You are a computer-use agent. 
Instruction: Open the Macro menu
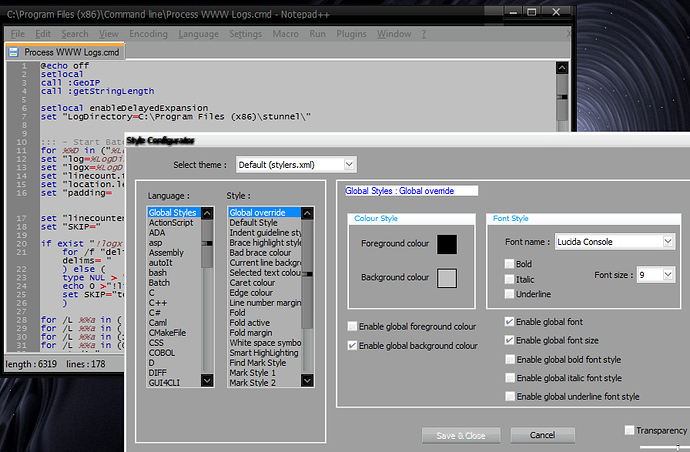click(285, 34)
